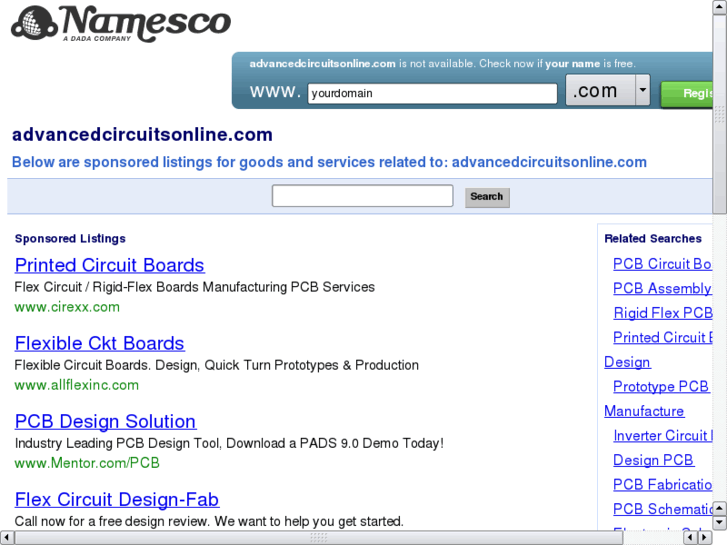Select Rigid Flex PCB related search
The height and width of the screenshot is (545, 727).
coord(662,313)
